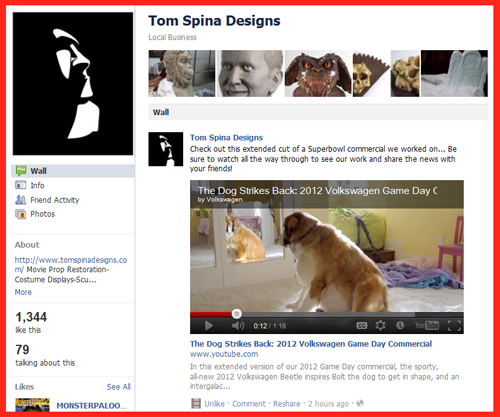Click the 'by Volkswagen' channel label
The image size is (500, 417).
pos(220,200)
